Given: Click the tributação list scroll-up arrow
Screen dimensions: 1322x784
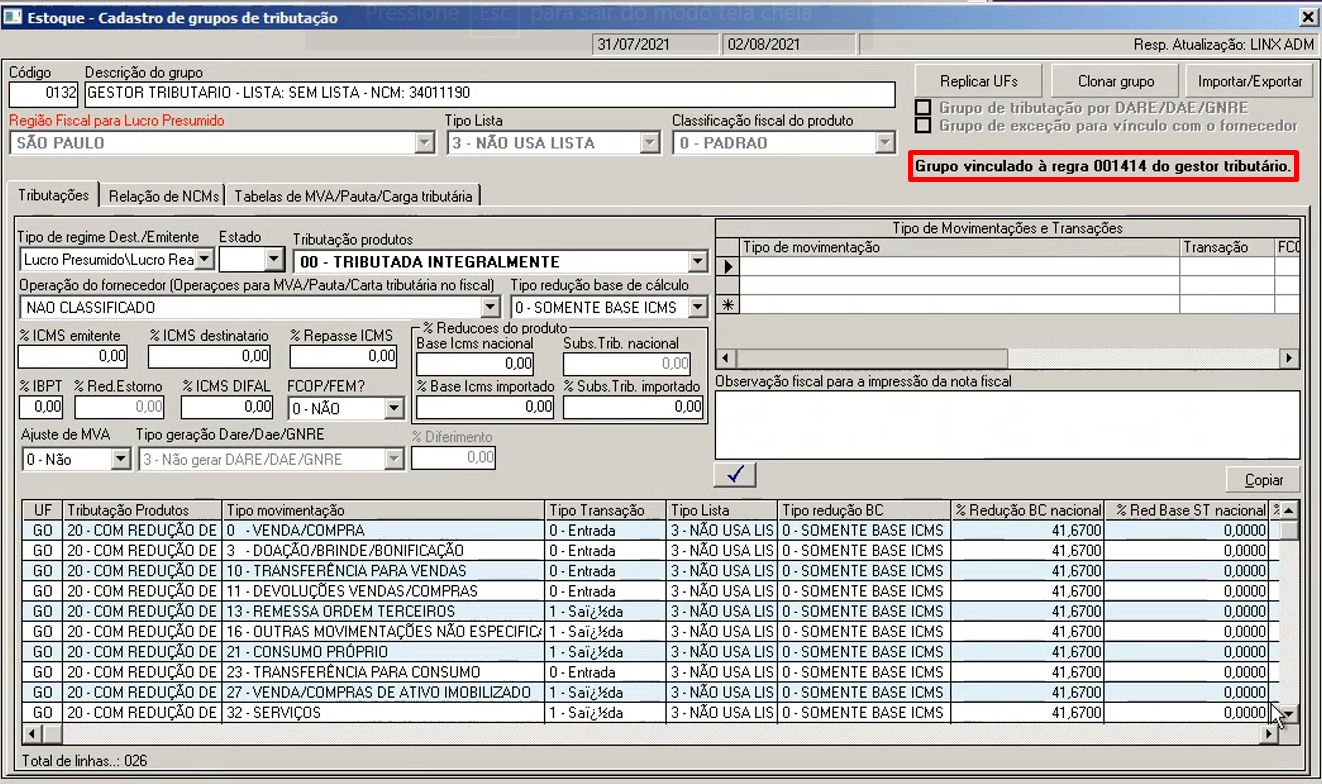Looking at the screenshot, I should coord(1289,510).
